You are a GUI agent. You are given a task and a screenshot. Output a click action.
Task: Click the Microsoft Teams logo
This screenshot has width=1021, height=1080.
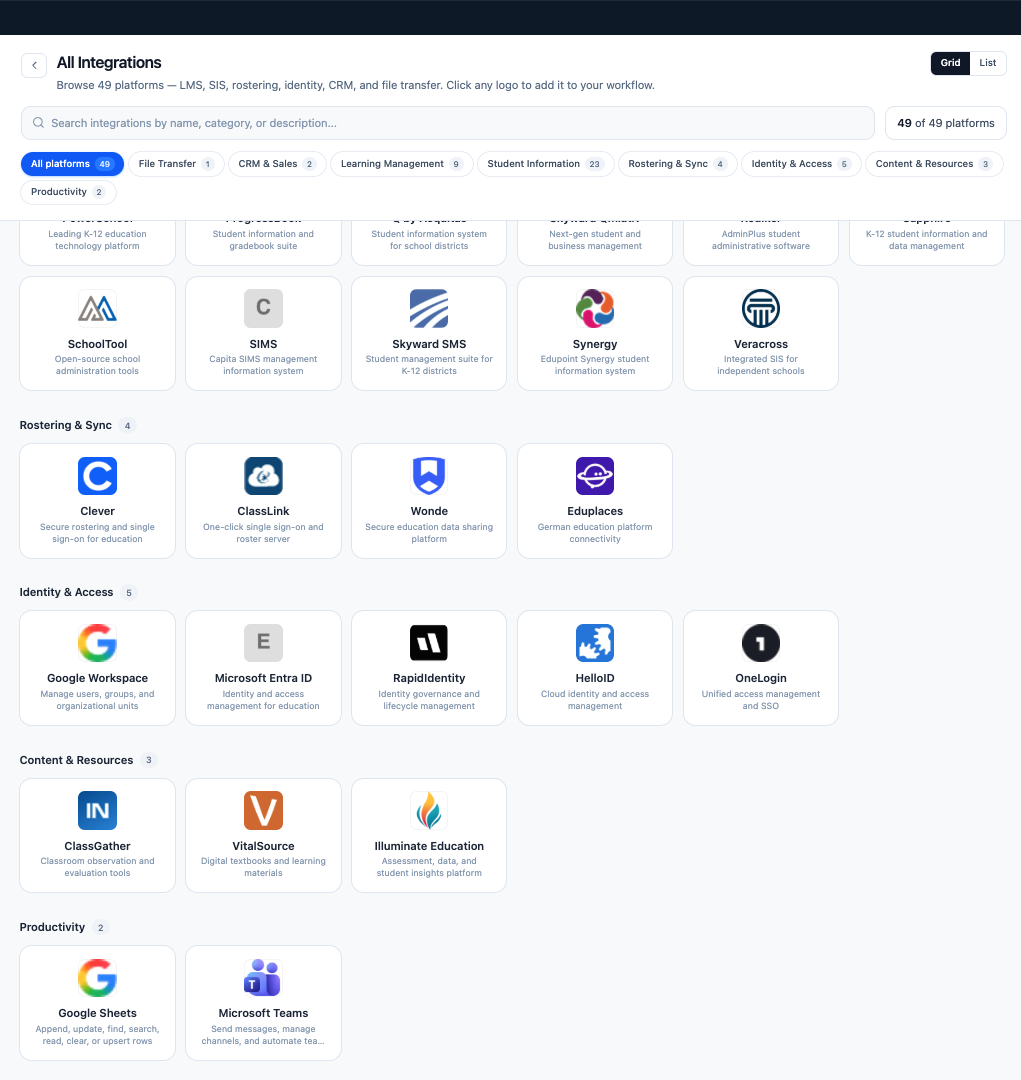(263, 977)
